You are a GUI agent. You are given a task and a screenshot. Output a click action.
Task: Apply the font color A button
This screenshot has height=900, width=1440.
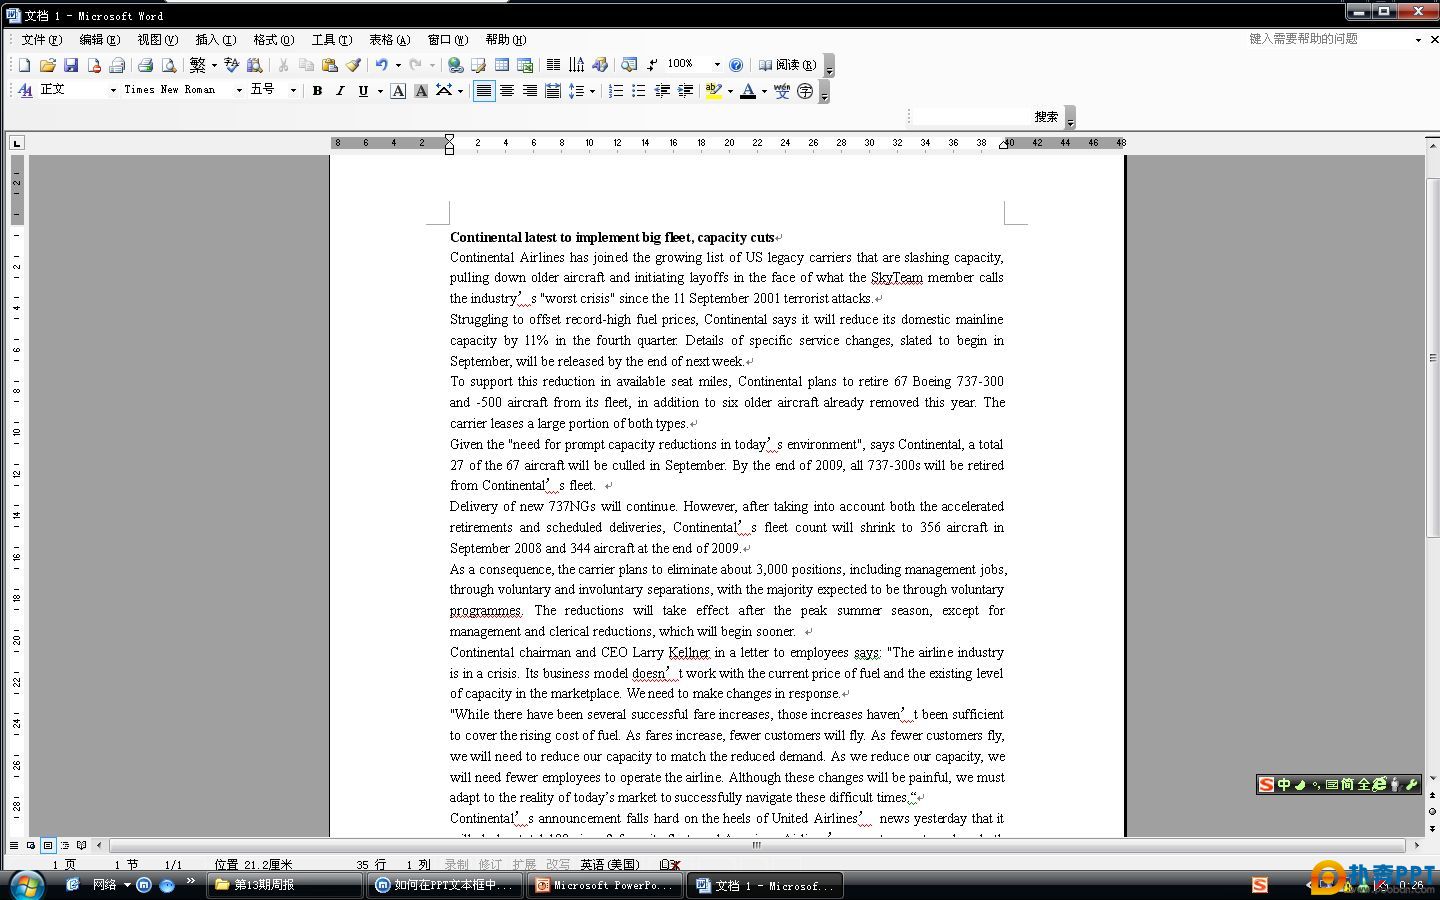click(748, 91)
